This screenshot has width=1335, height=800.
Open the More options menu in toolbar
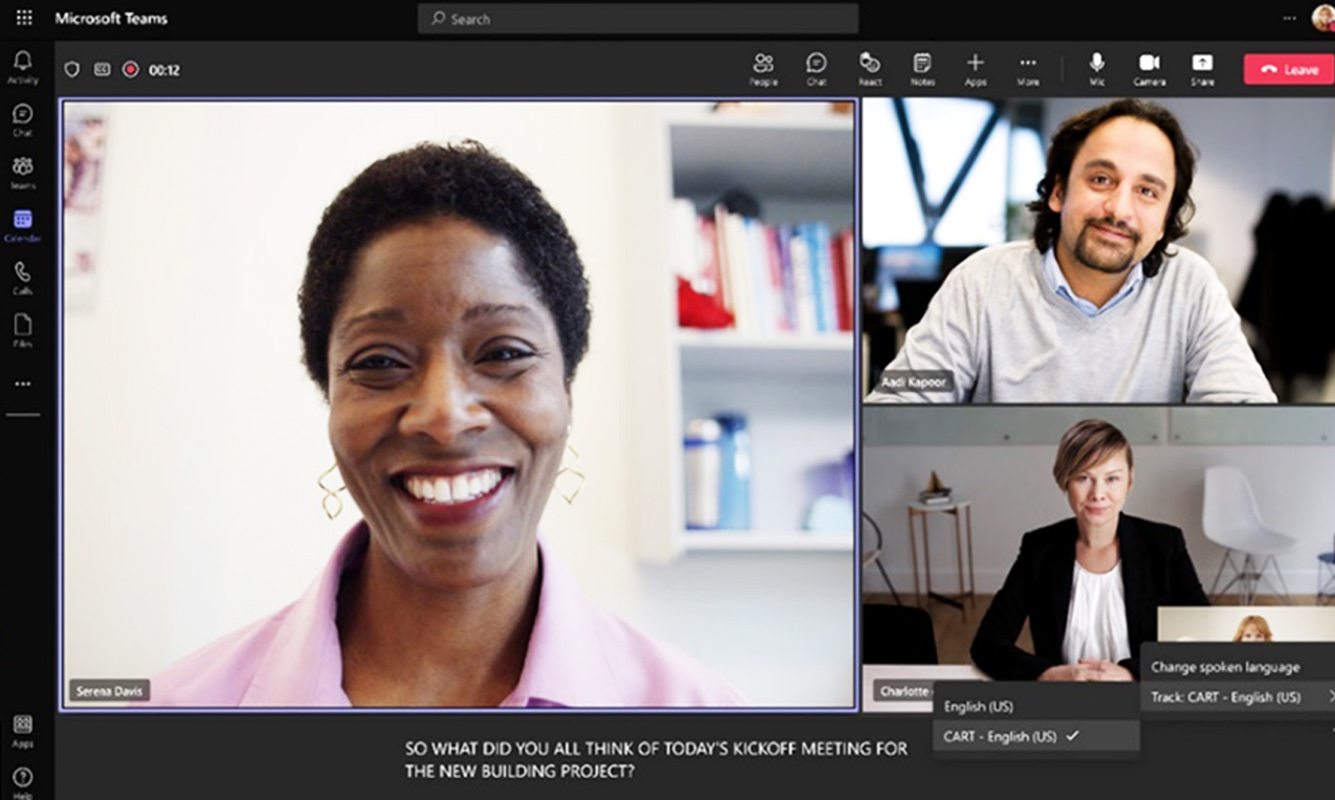[1028, 68]
